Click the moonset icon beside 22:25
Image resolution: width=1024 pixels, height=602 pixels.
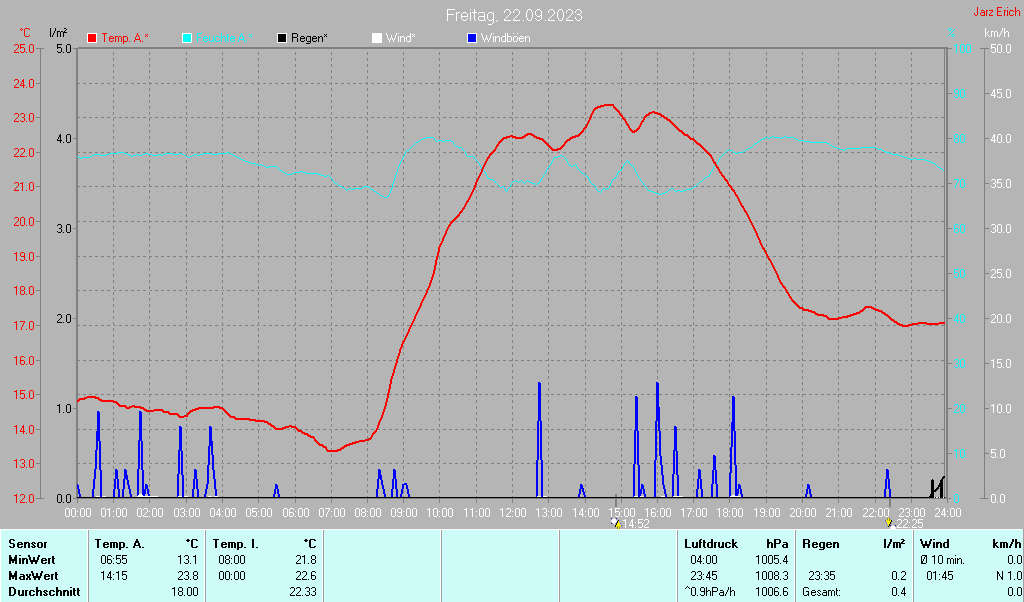point(889,523)
